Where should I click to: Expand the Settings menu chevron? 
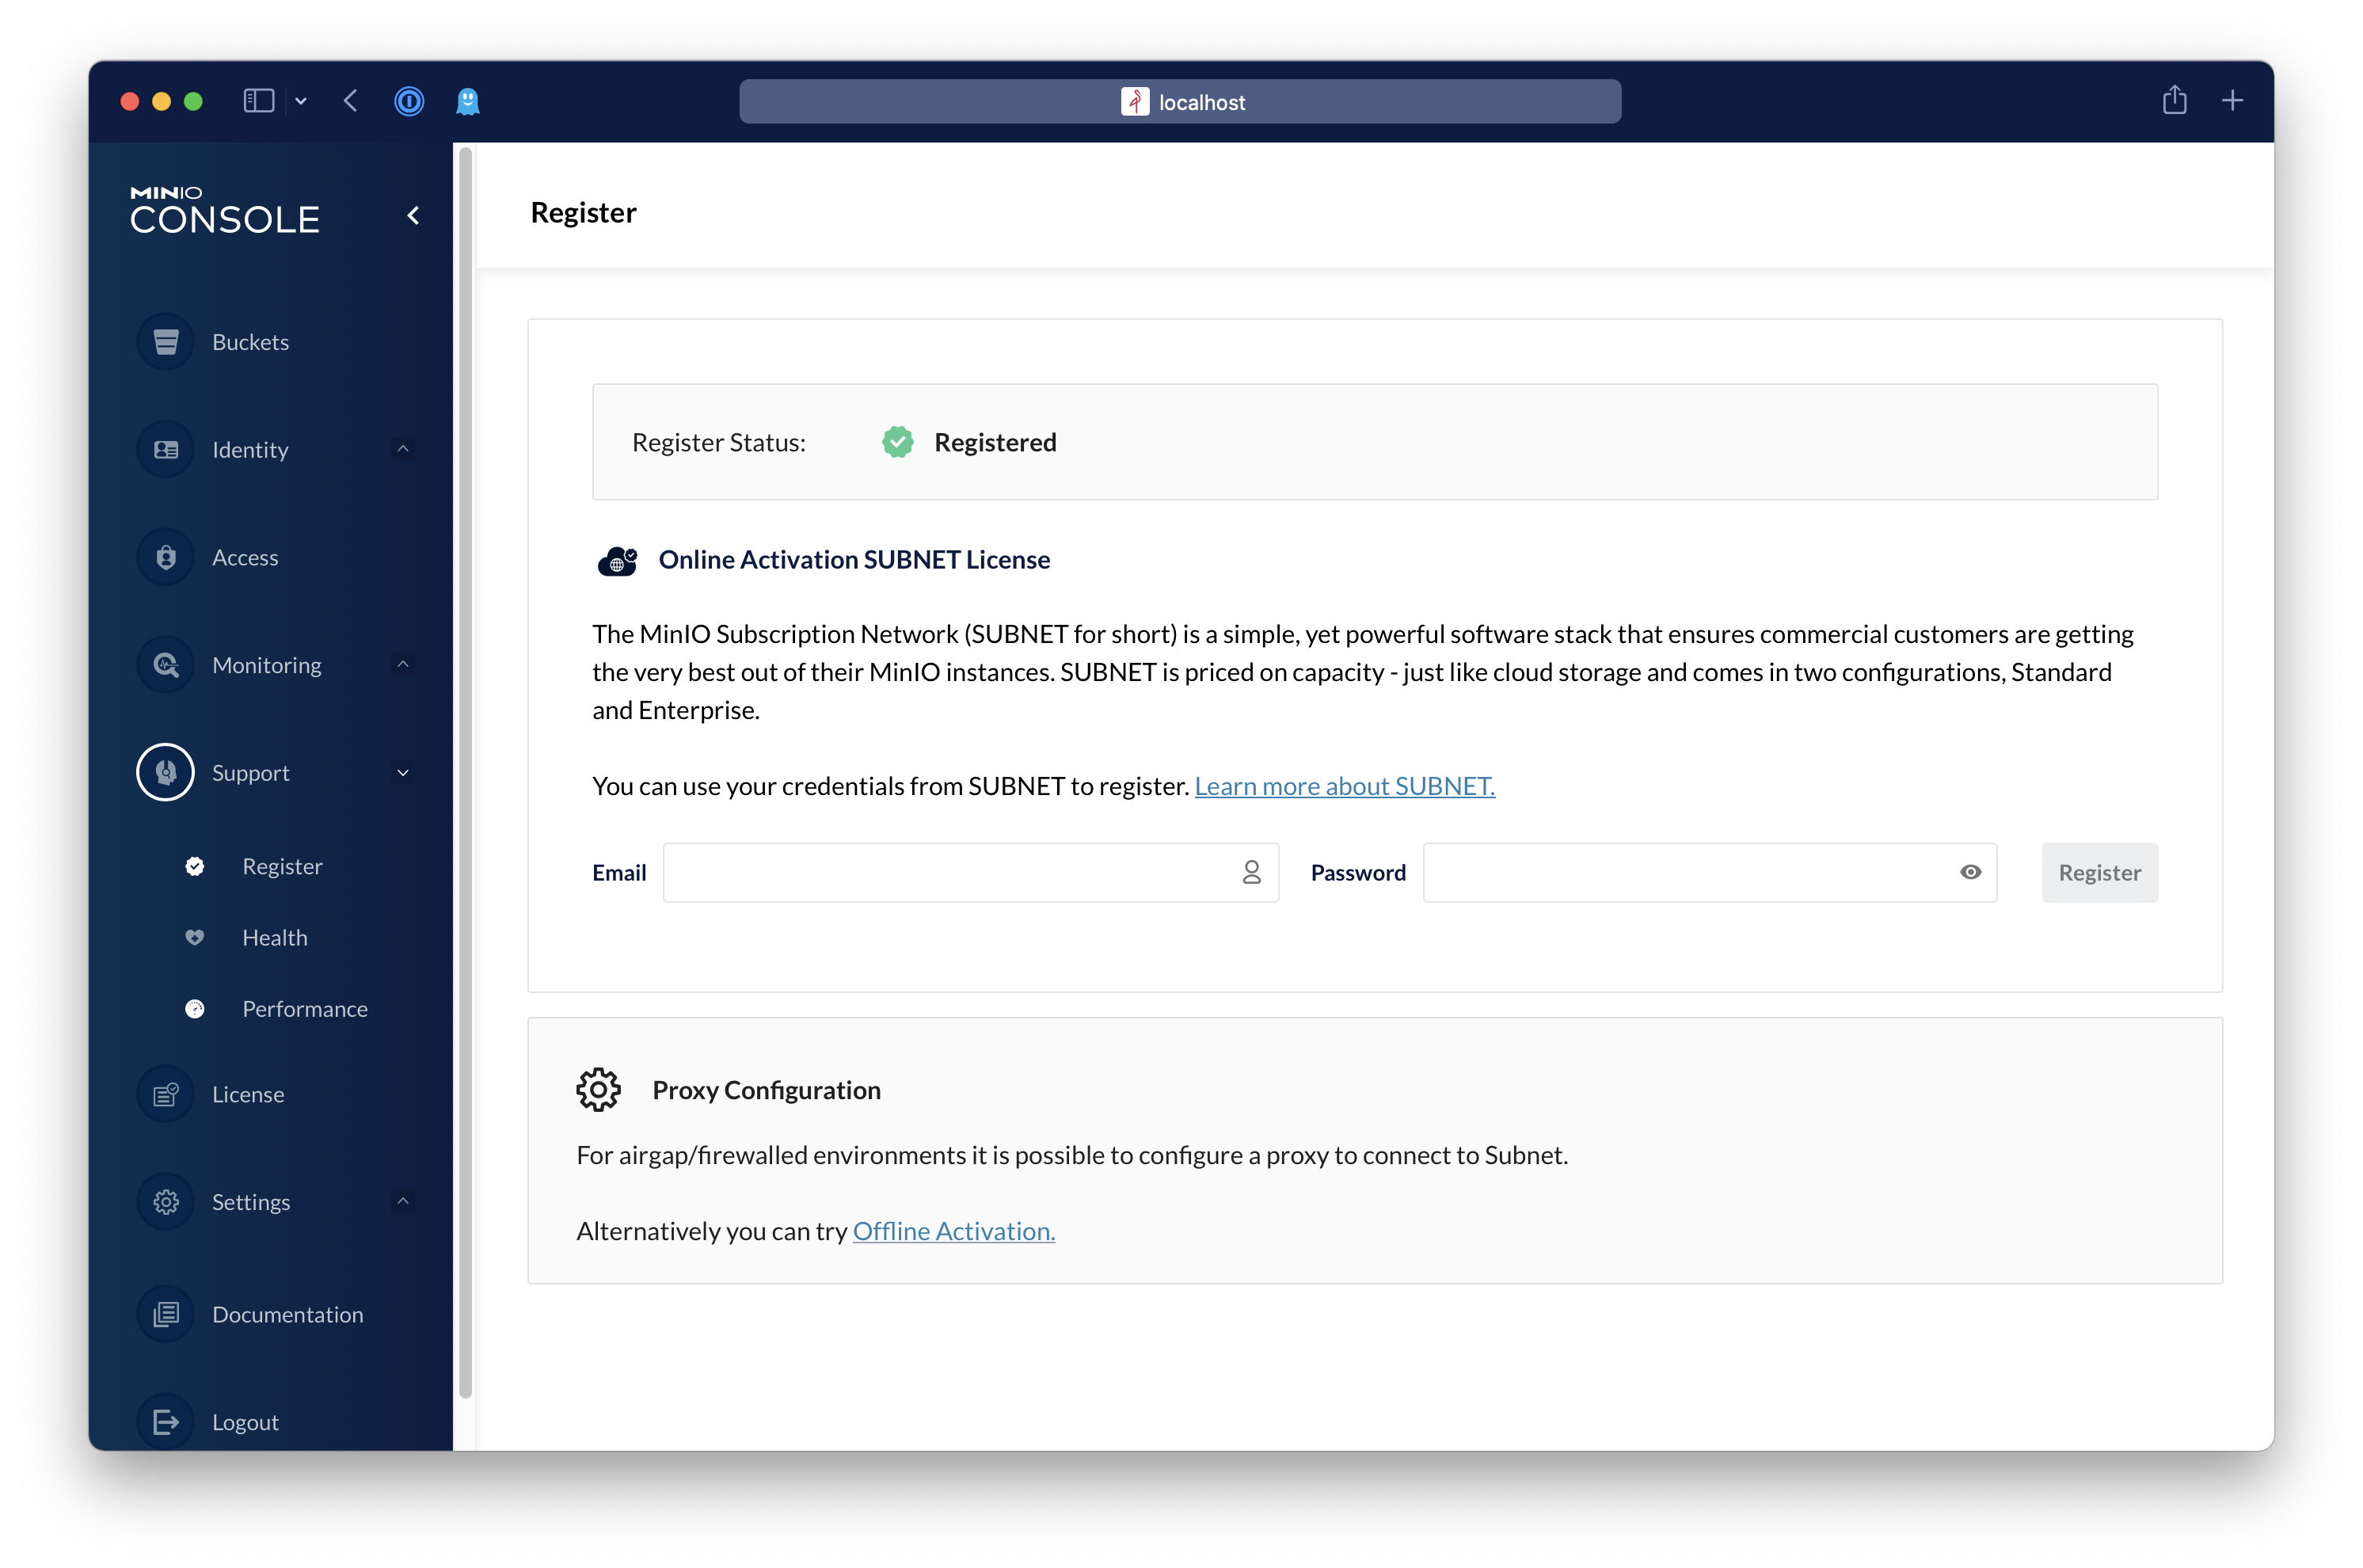click(403, 1202)
